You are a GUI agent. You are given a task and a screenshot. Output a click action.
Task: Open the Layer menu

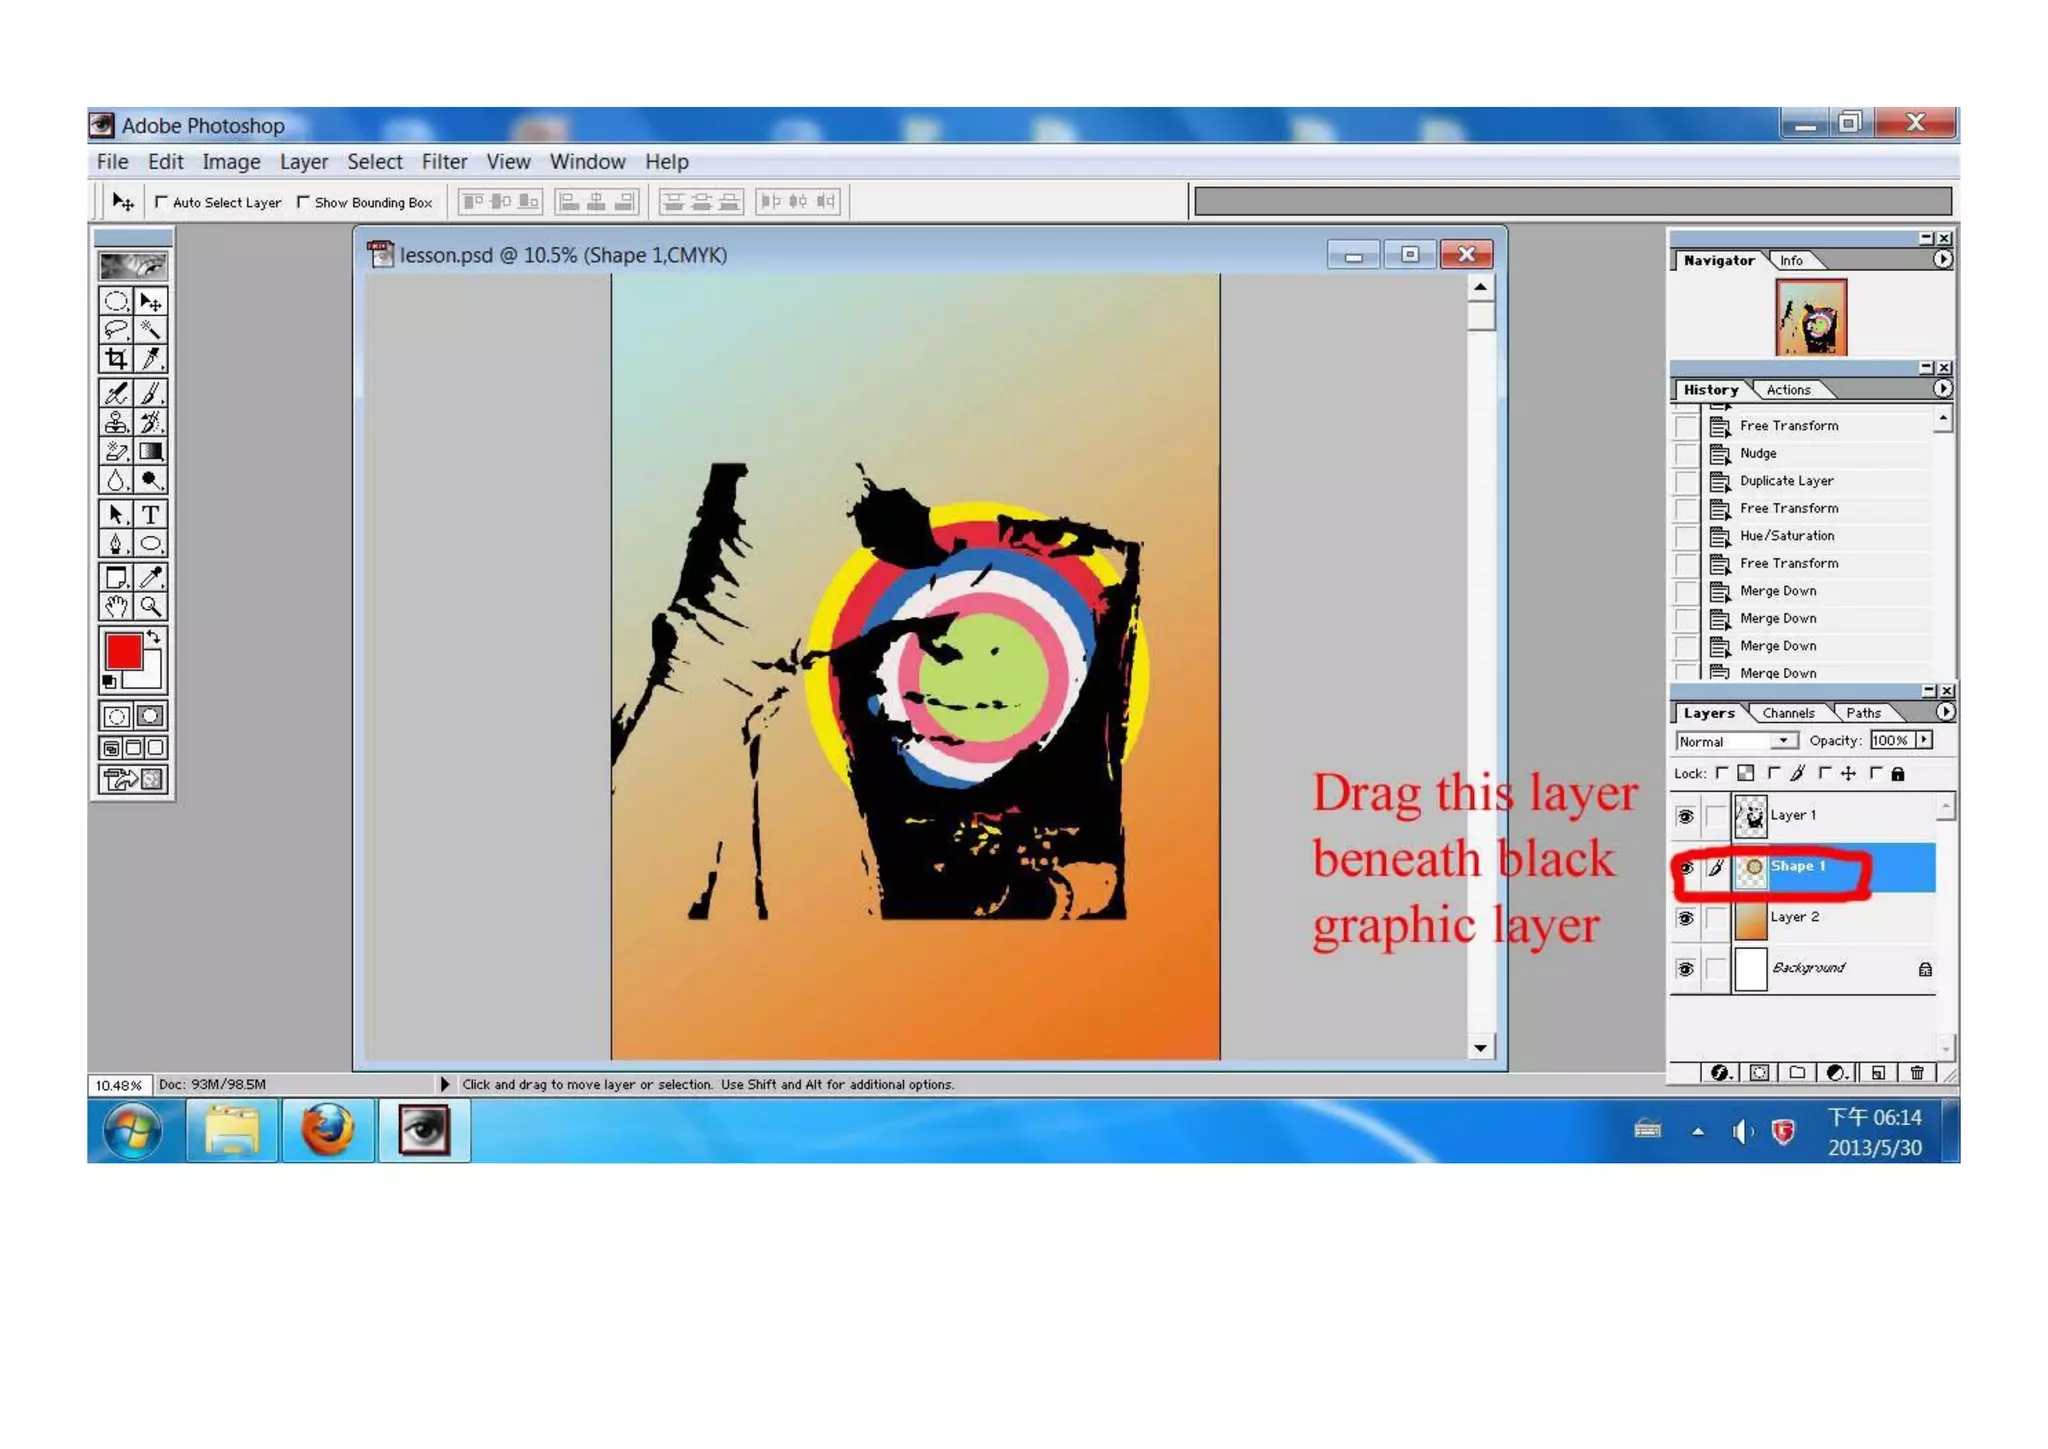pyautogui.click(x=304, y=162)
